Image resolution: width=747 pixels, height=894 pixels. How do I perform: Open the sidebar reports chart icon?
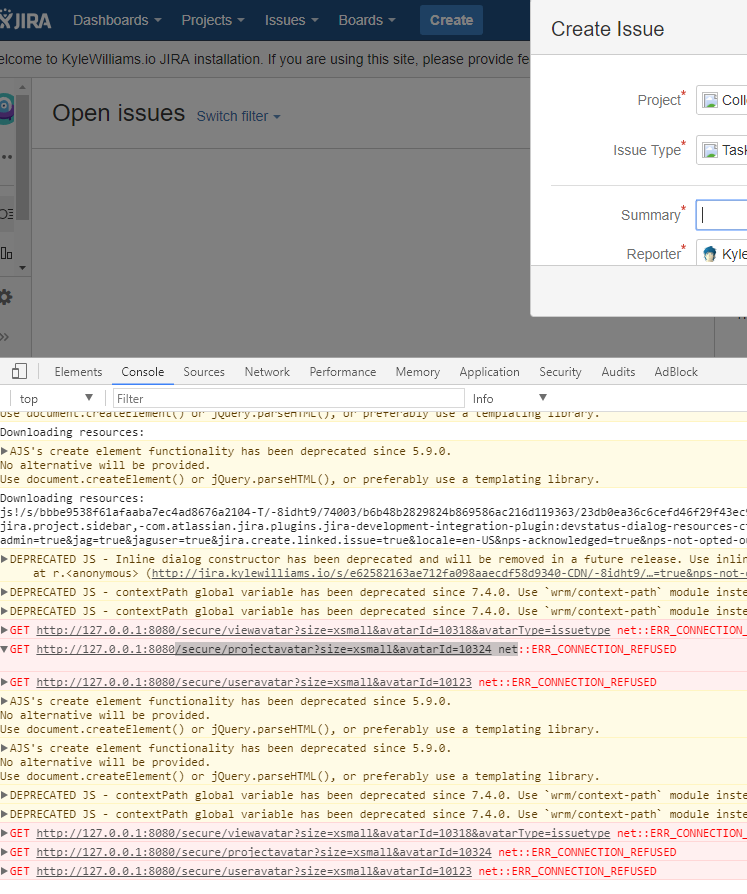pyautogui.click(x=6, y=253)
